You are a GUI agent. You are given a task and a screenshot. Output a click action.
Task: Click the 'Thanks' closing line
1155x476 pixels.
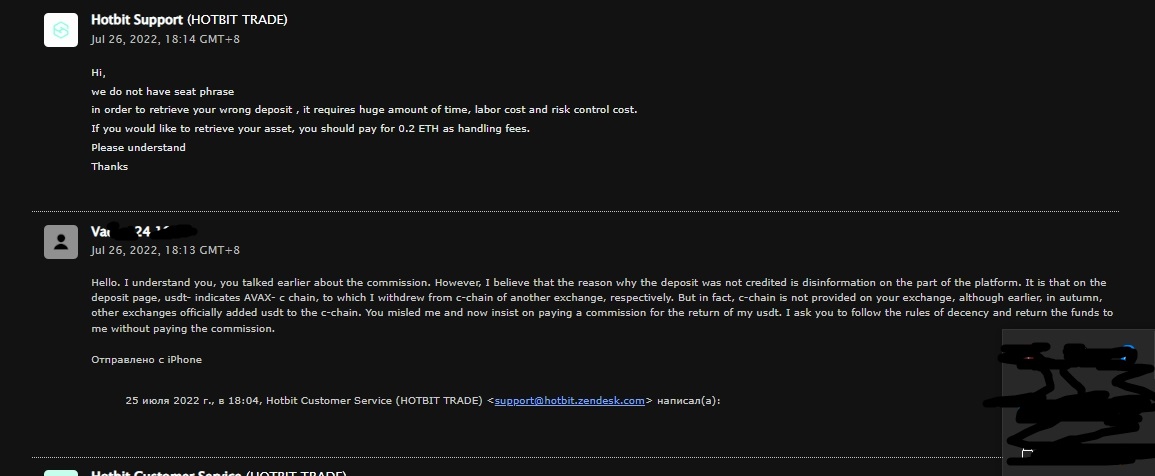[110, 167]
